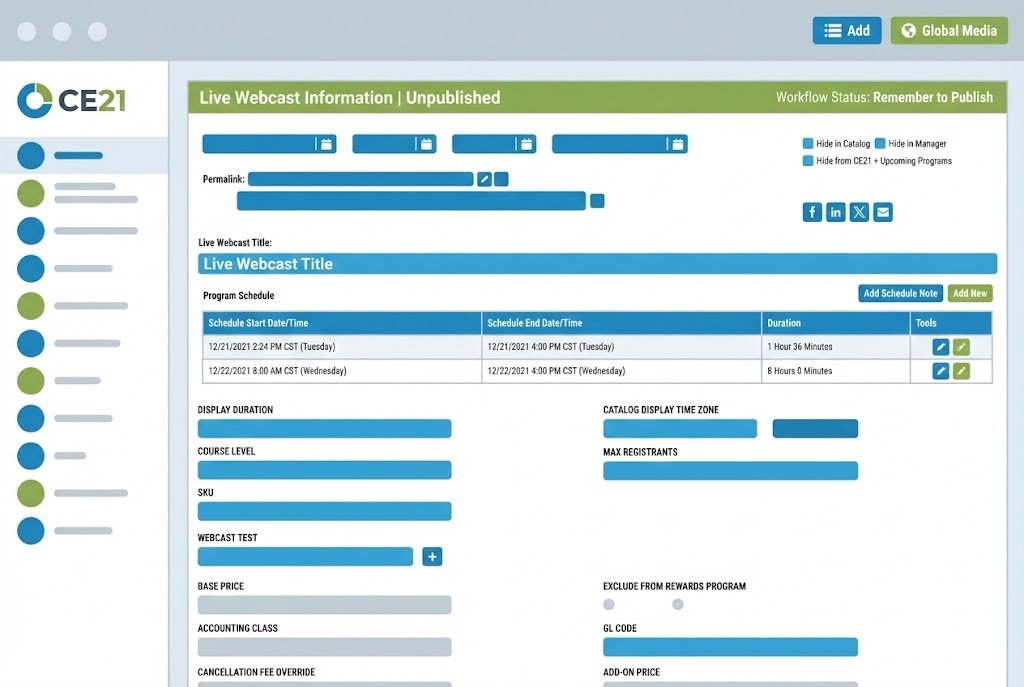1024x687 pixels.
Task: Share the webcast on Facebook
Action: [x=812, y=212]
